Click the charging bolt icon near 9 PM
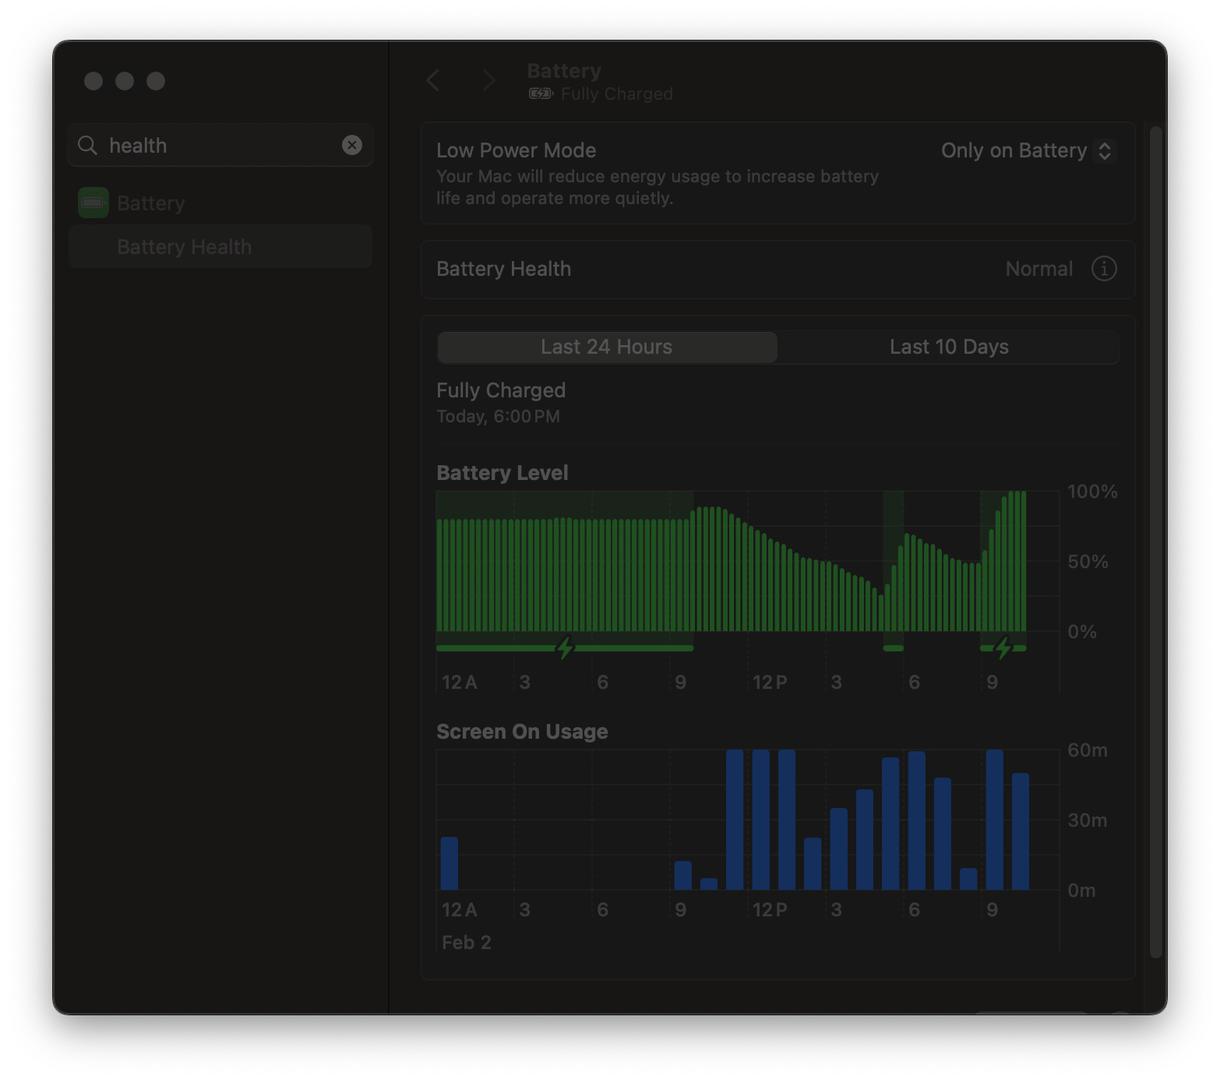The image size is (1220, 1080). 1003,648
